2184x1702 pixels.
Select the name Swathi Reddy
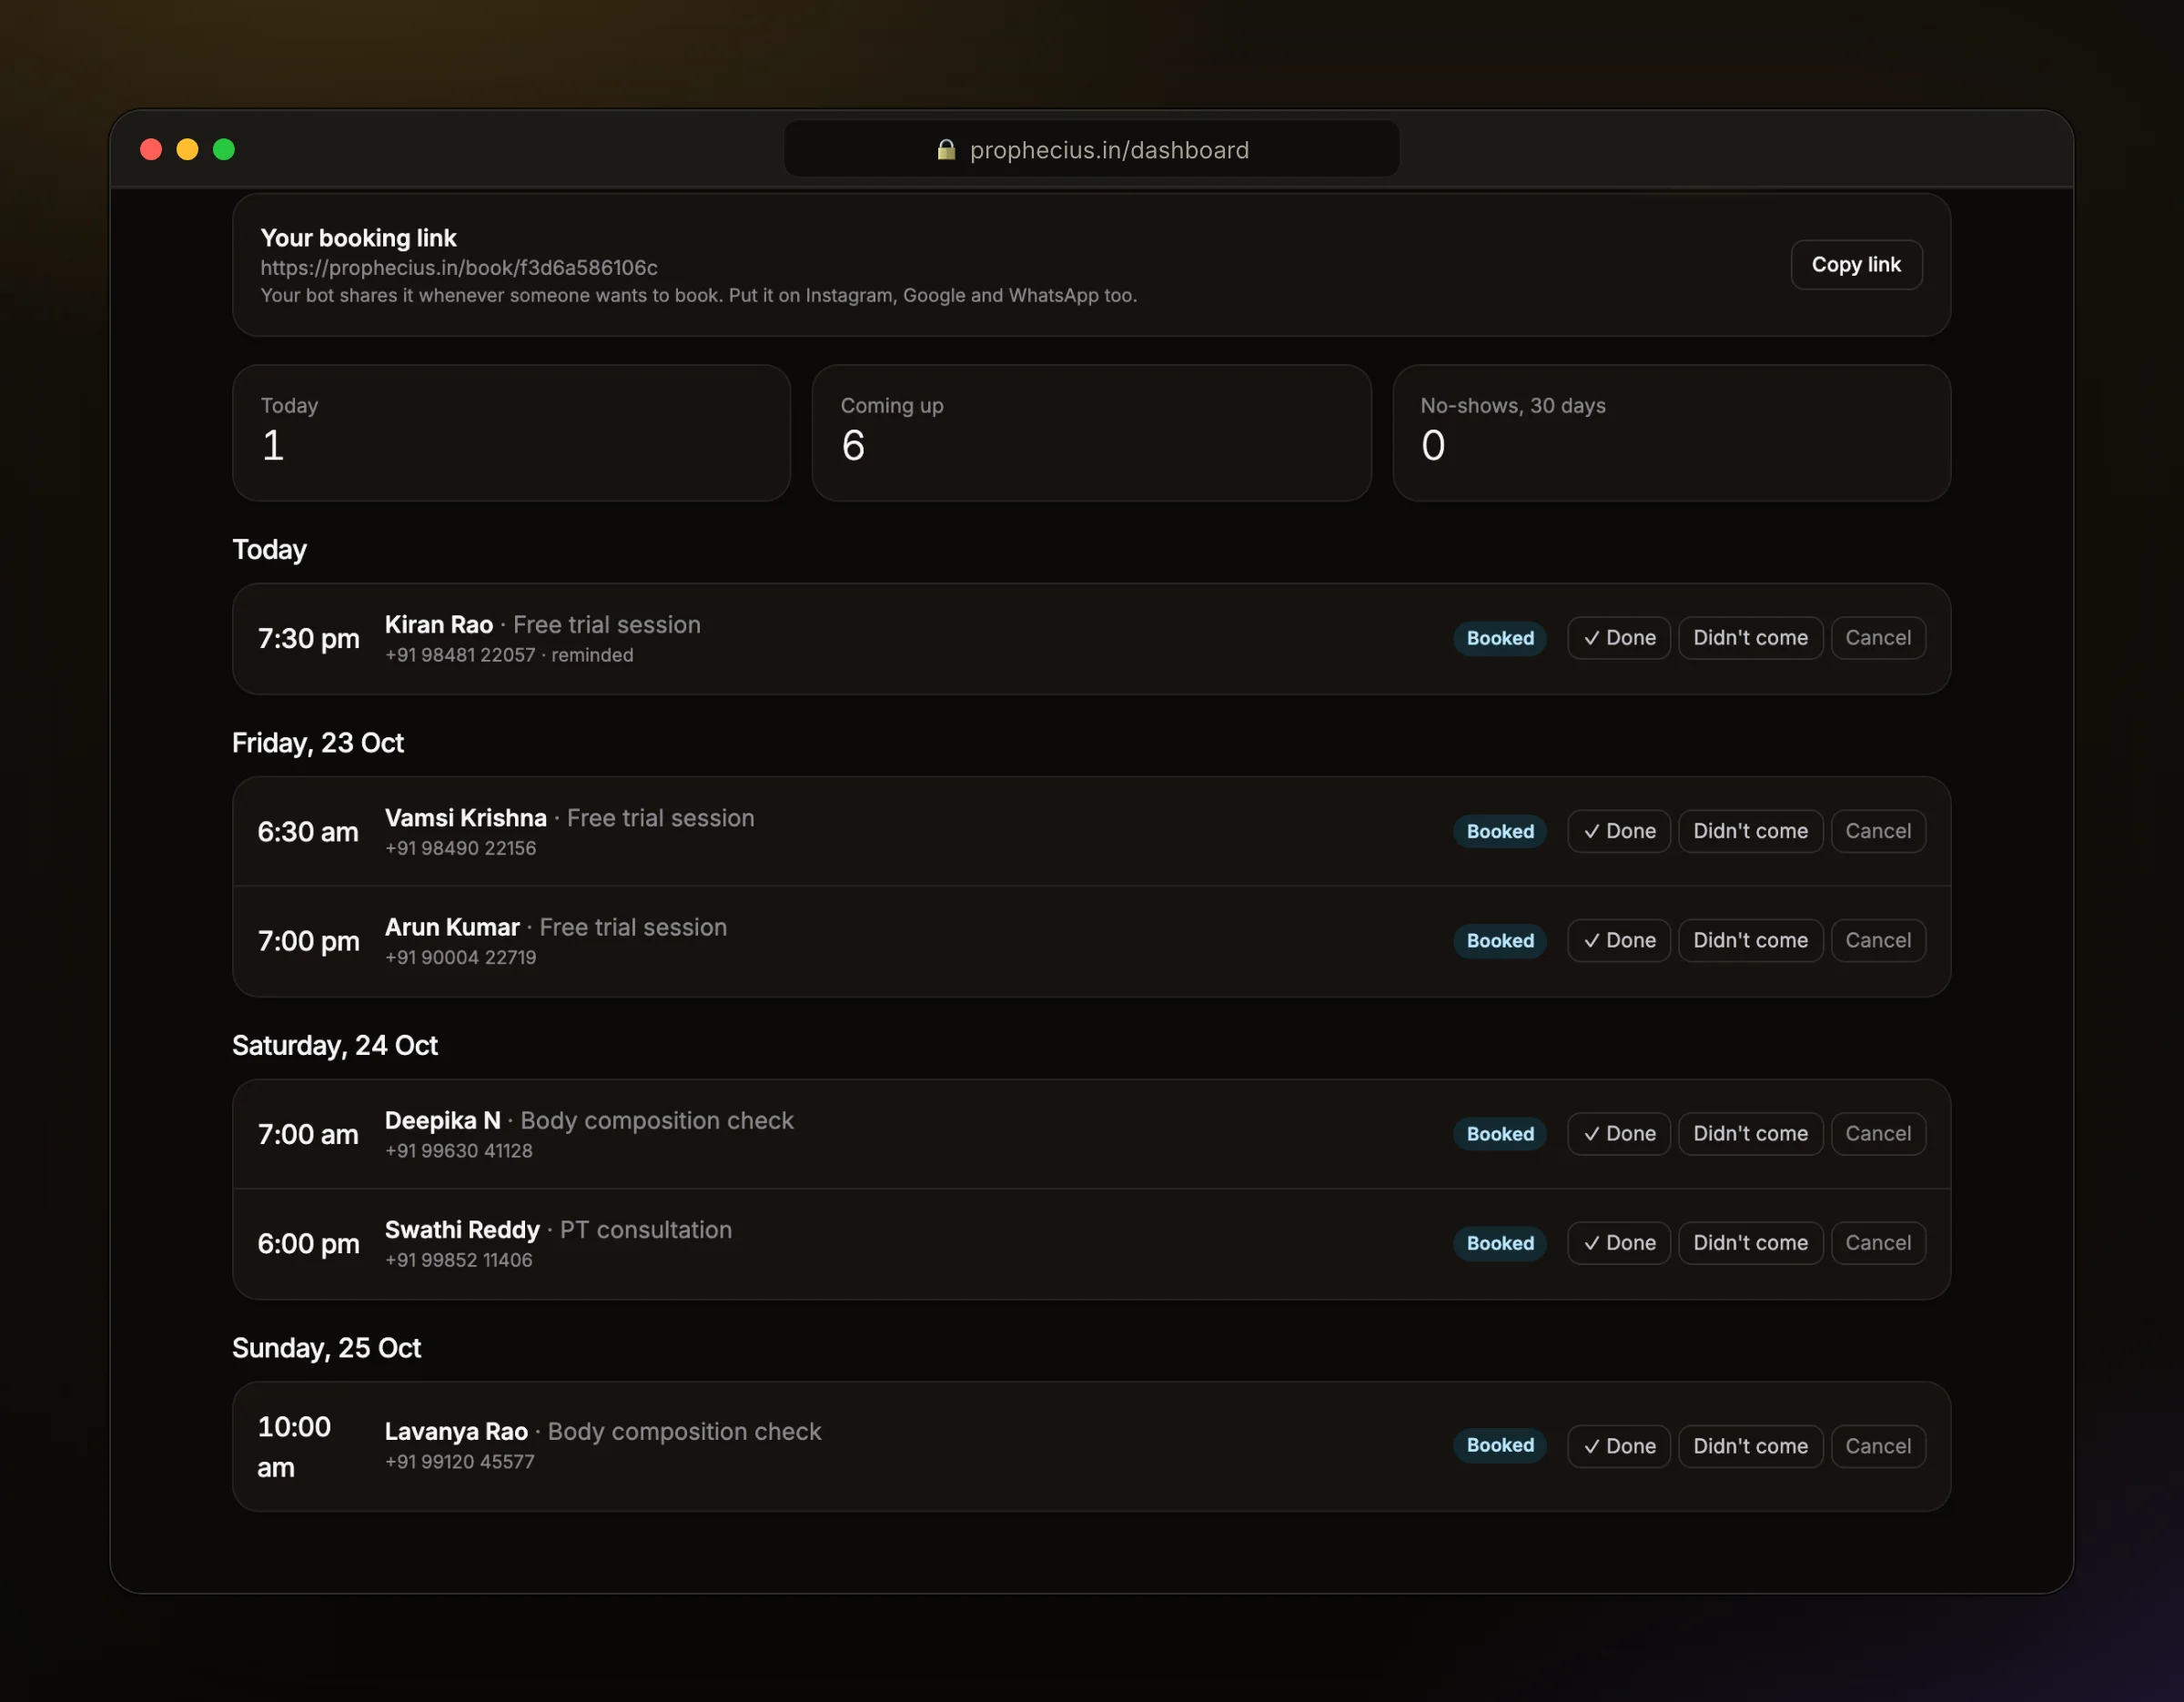462,1230
